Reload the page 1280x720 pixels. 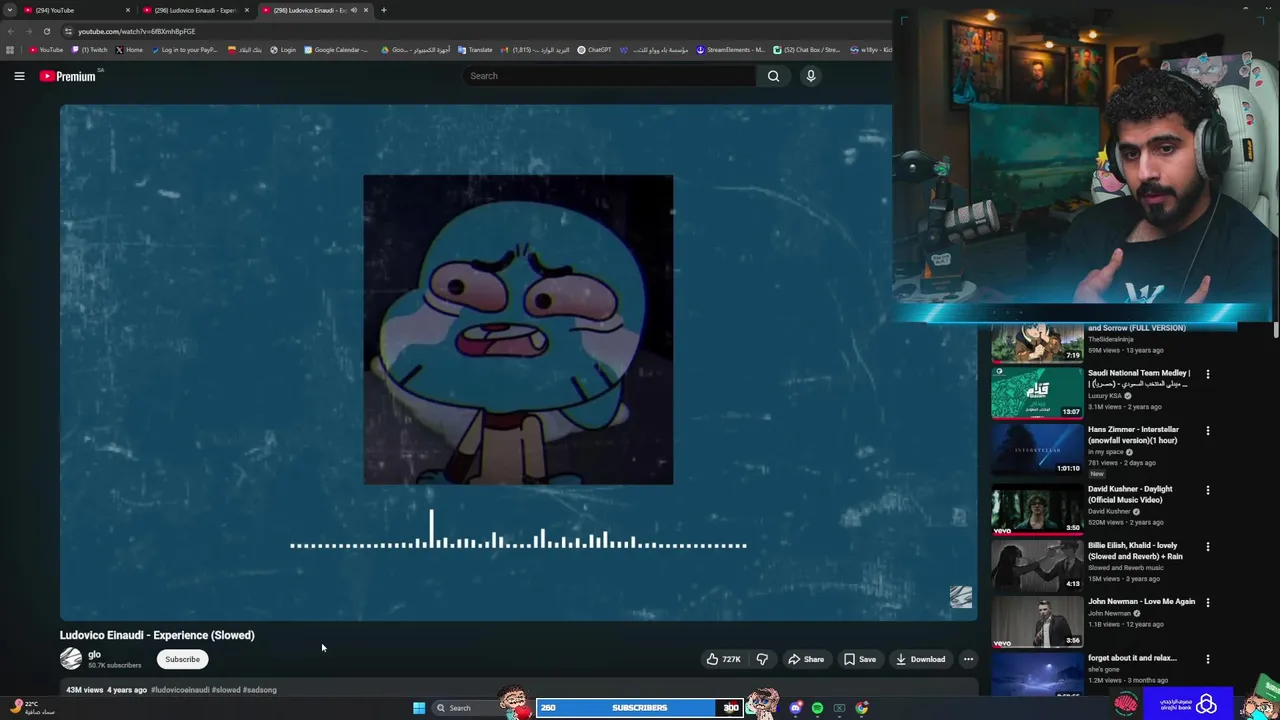[x=46, y=31]
